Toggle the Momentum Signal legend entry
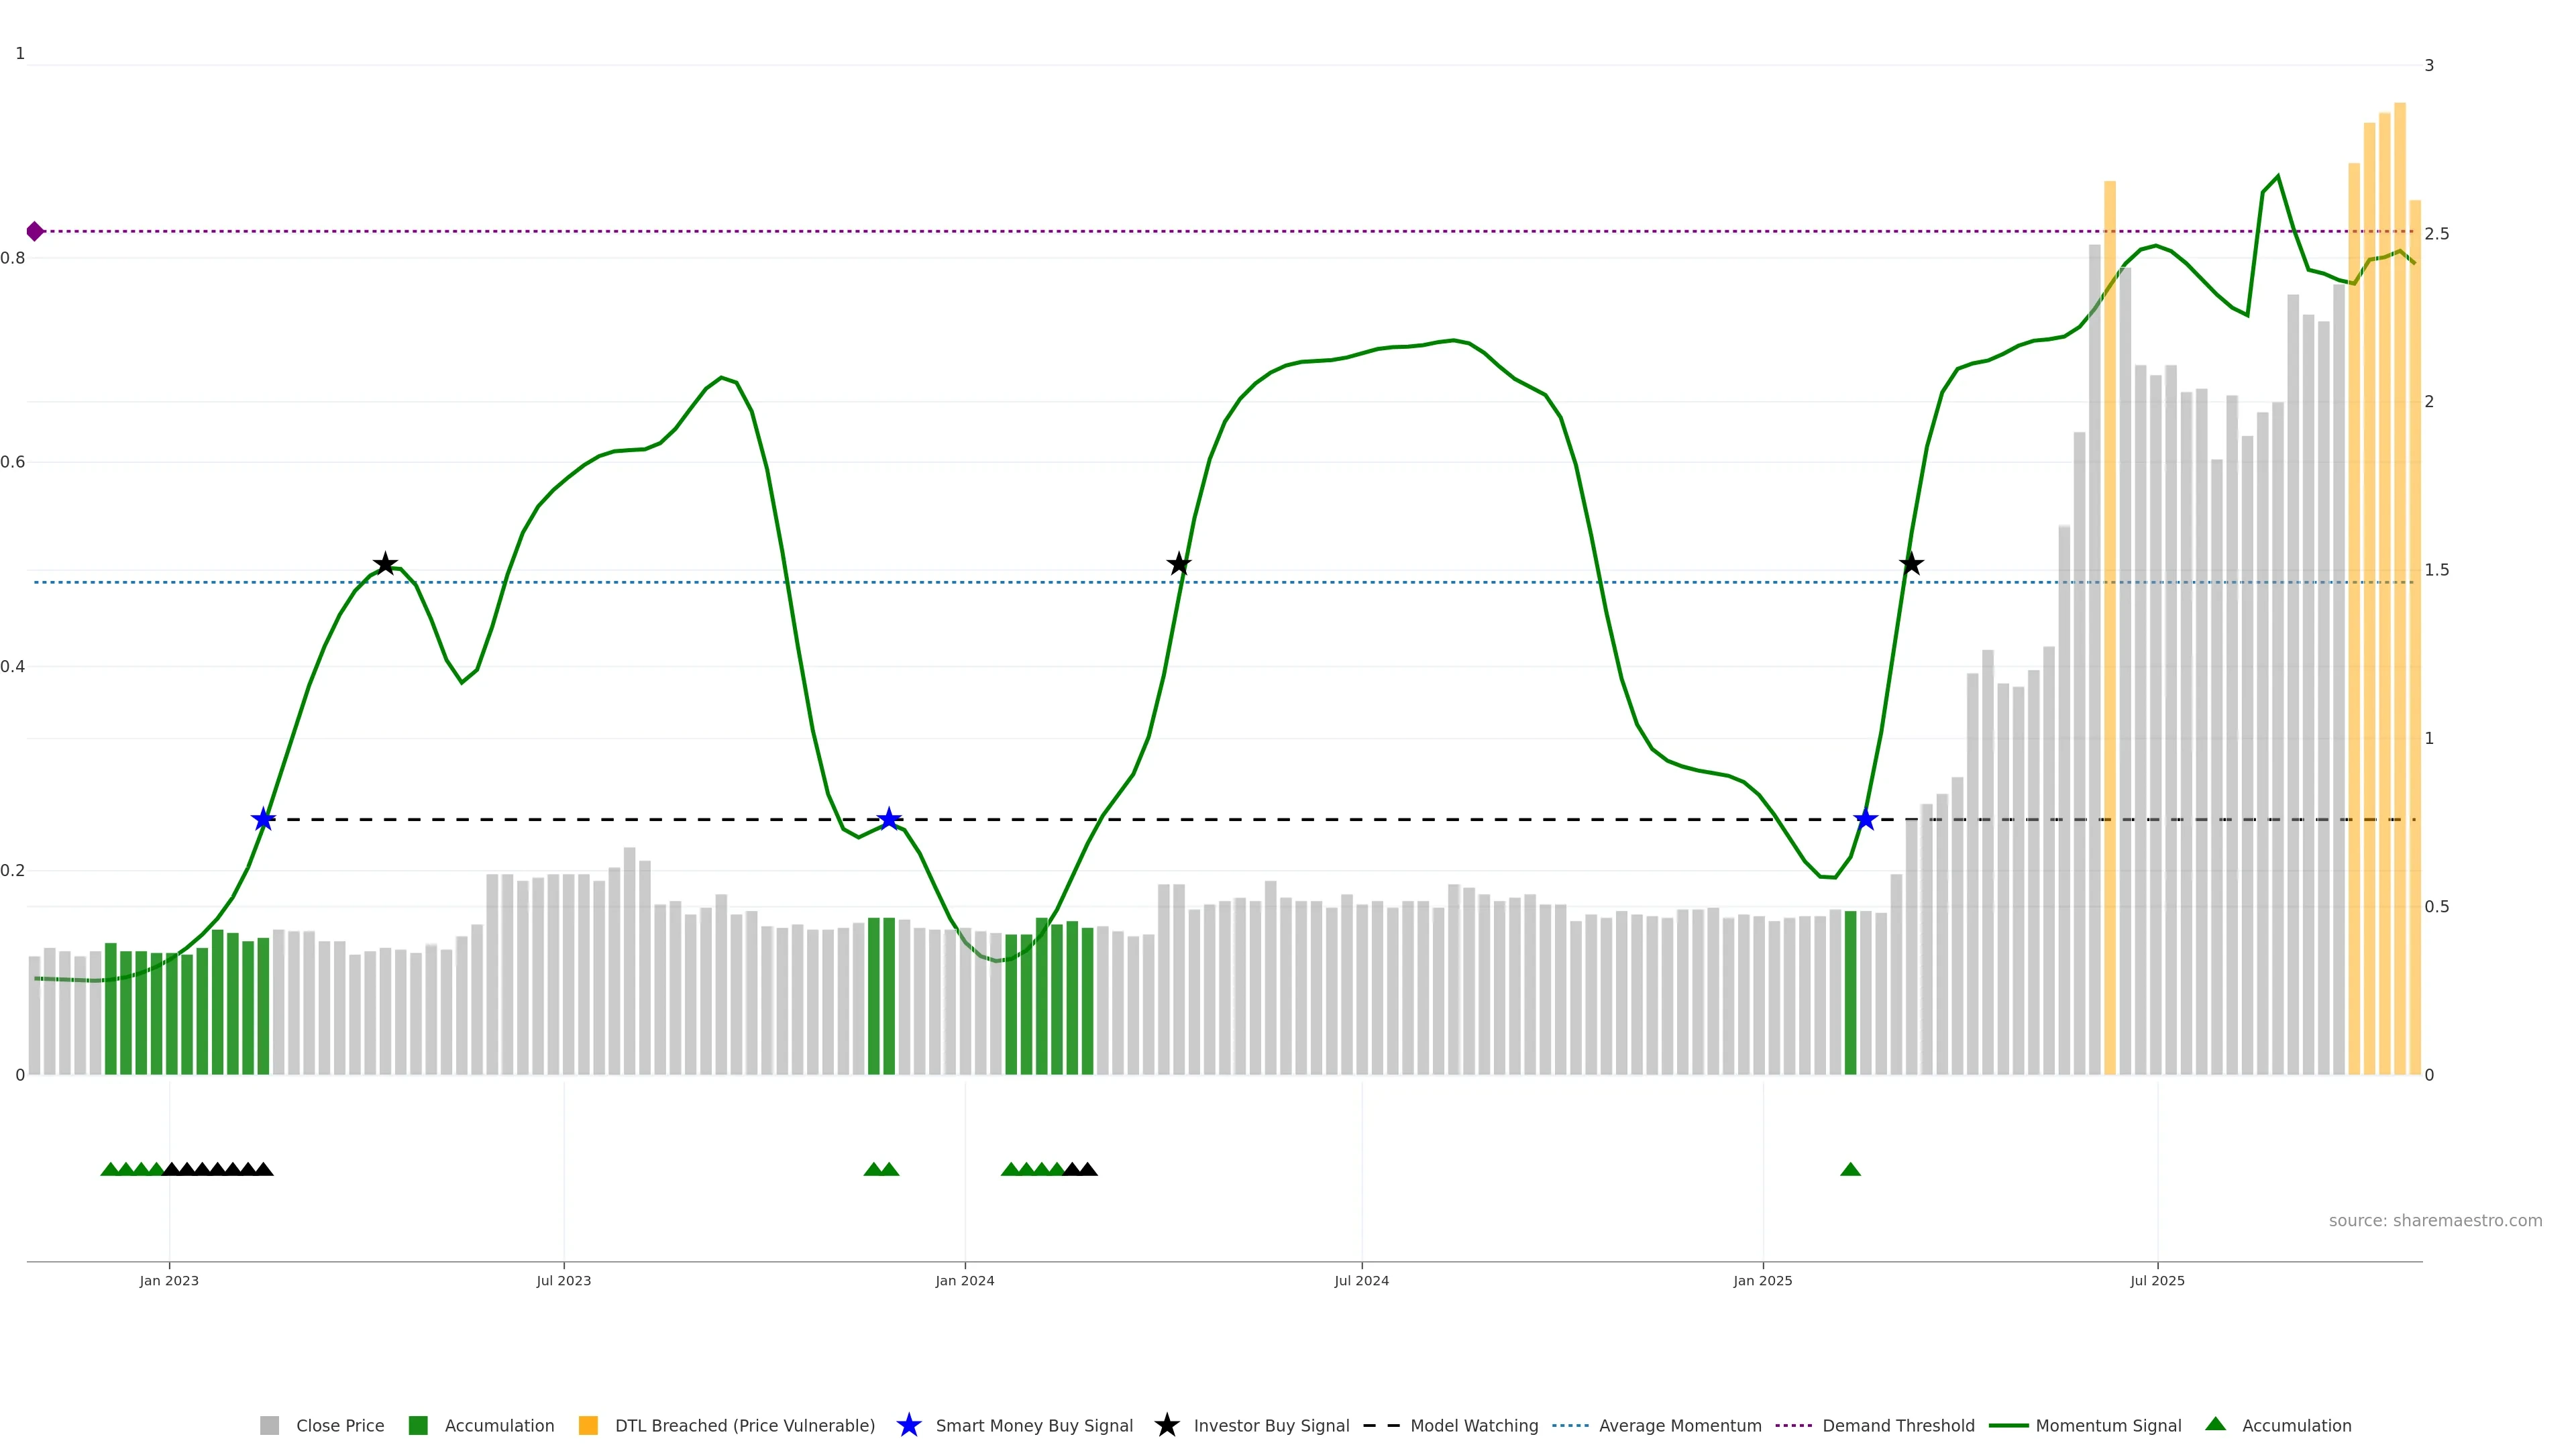2576x1449 pixels. [2108, 1426]
